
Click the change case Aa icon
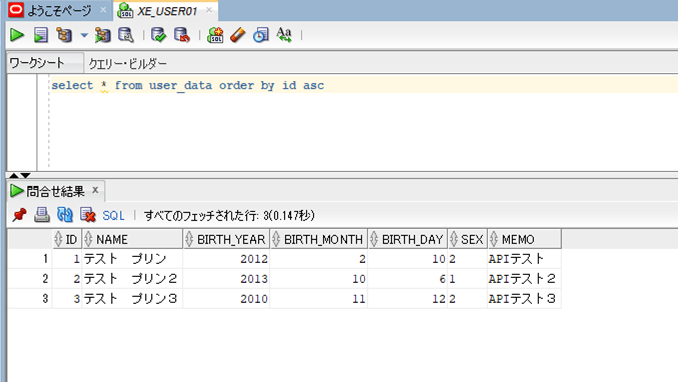point(284,35)
